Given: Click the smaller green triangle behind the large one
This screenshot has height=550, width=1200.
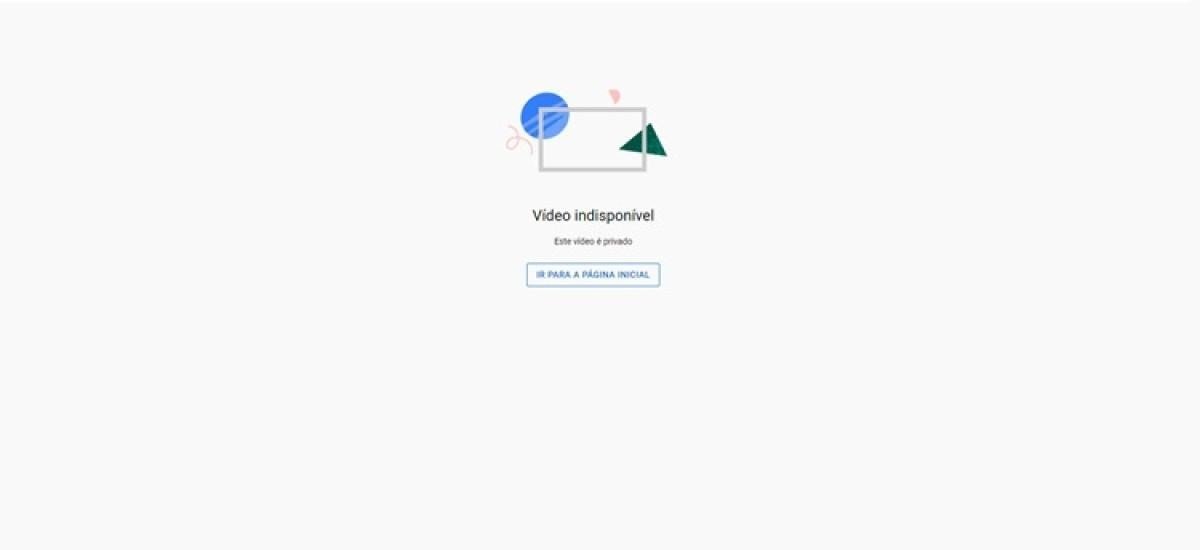Looking at the screenshot, I should click(631, 144).
